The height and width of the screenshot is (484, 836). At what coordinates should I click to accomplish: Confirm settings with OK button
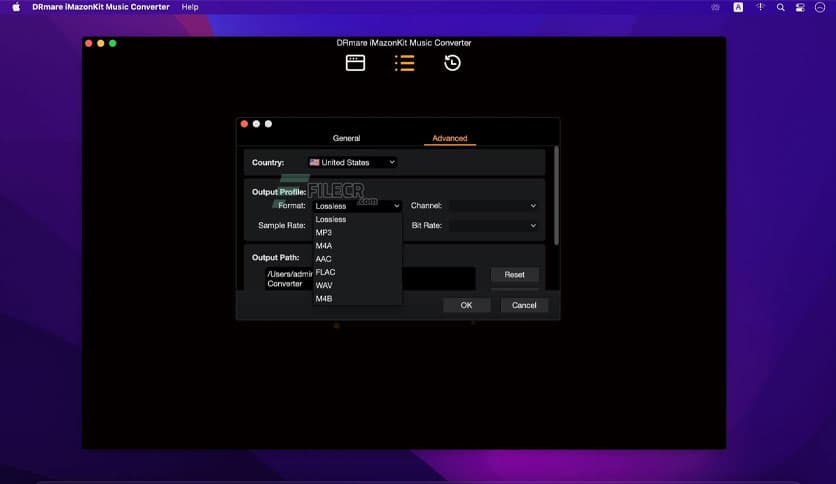coord(466,305)
